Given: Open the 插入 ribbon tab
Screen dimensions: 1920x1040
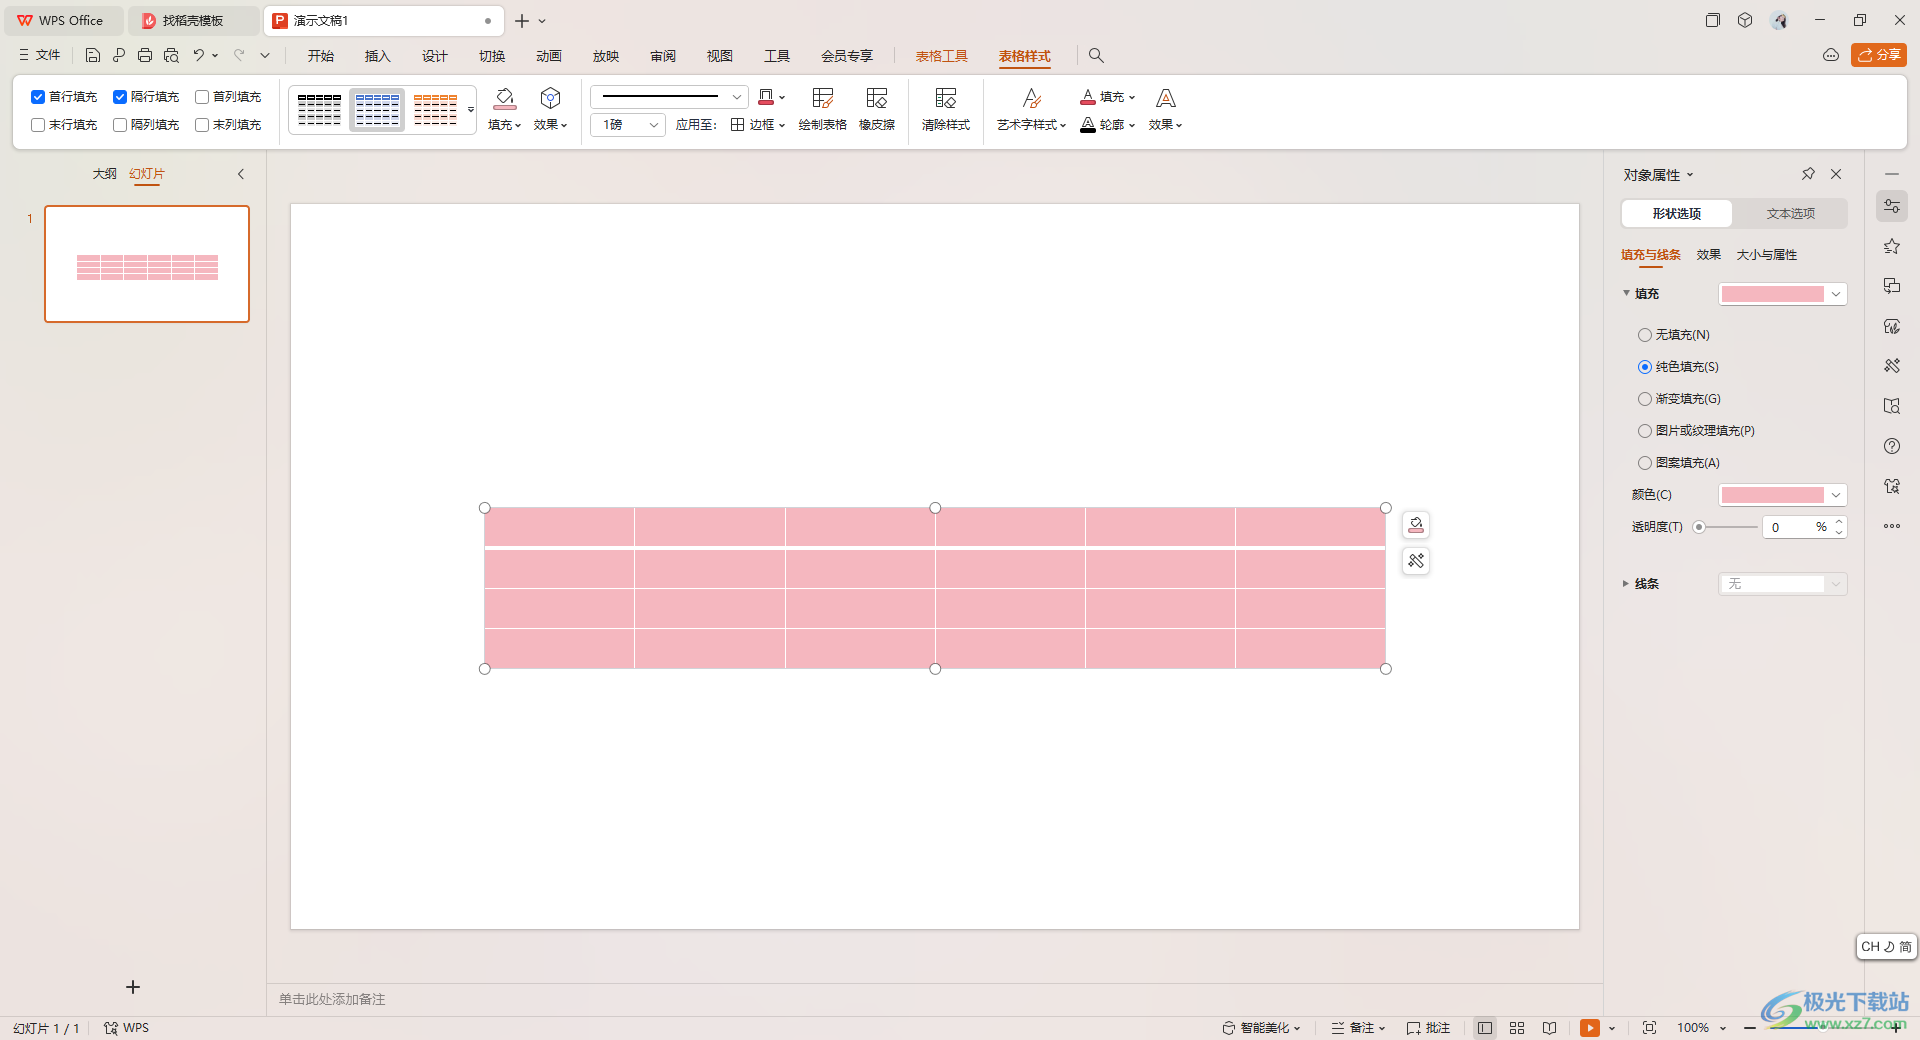Looking at the screenshot, I should 378,56.
